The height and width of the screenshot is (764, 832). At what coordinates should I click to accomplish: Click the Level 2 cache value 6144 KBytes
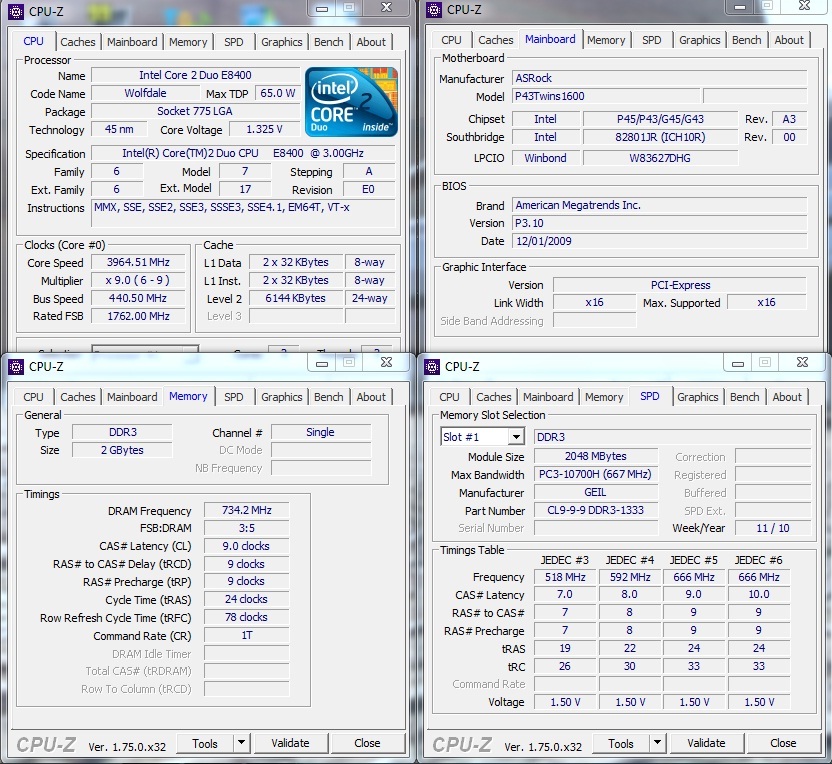click(296, 298)
